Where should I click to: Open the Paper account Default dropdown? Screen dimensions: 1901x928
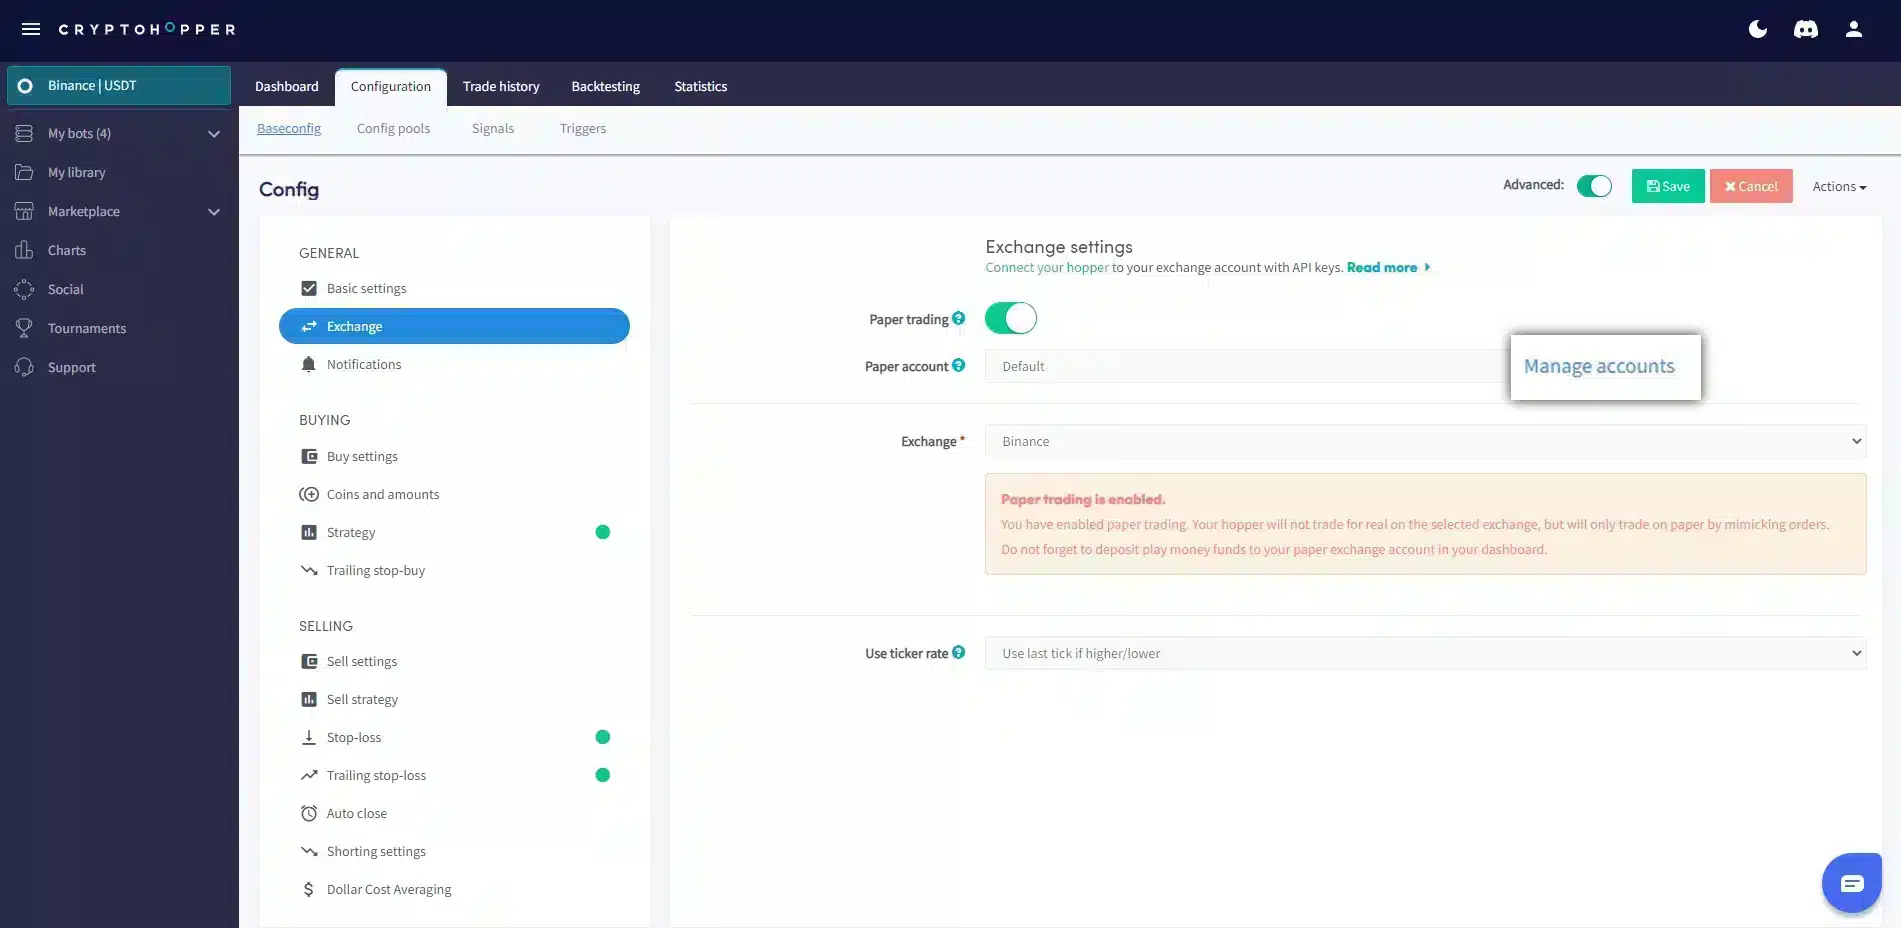pos(1247,366)
